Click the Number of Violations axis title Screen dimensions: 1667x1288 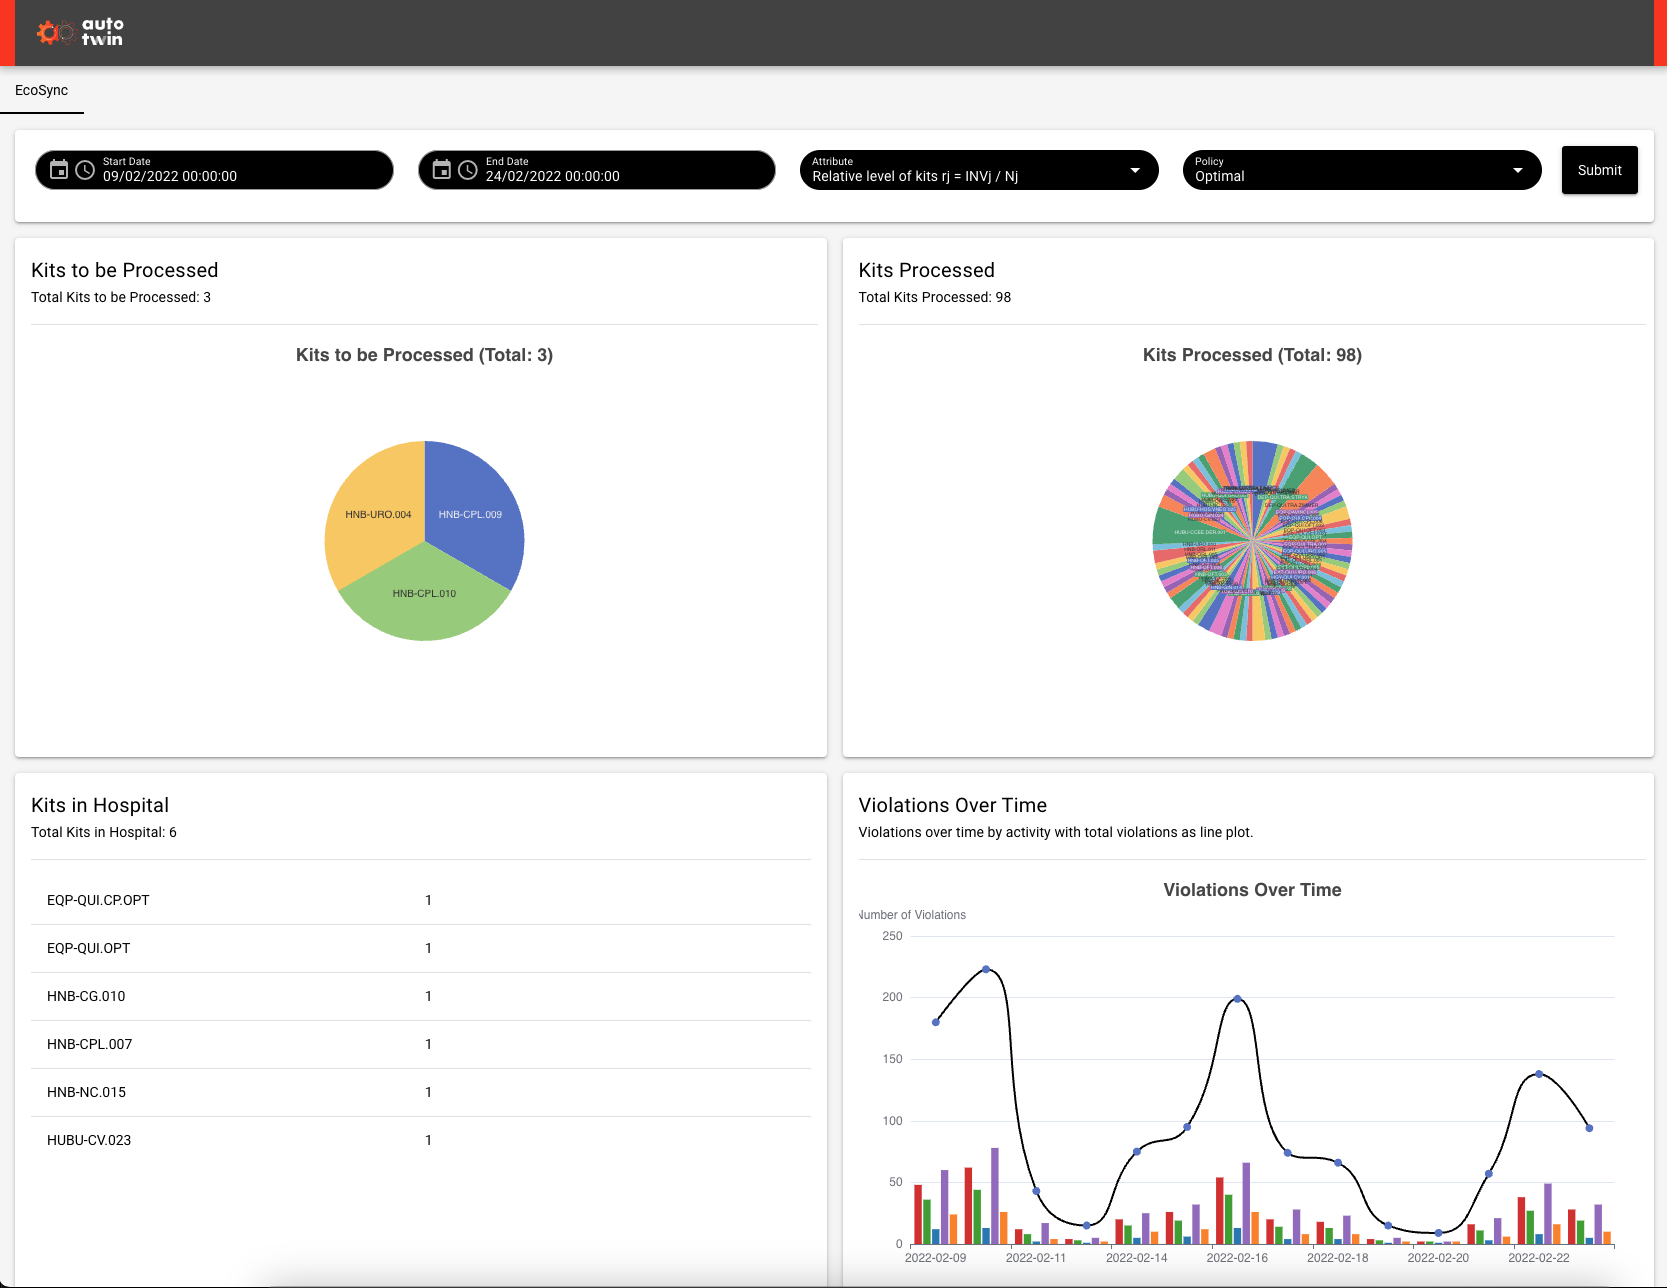pyautogui.click(x=912, y=915)
